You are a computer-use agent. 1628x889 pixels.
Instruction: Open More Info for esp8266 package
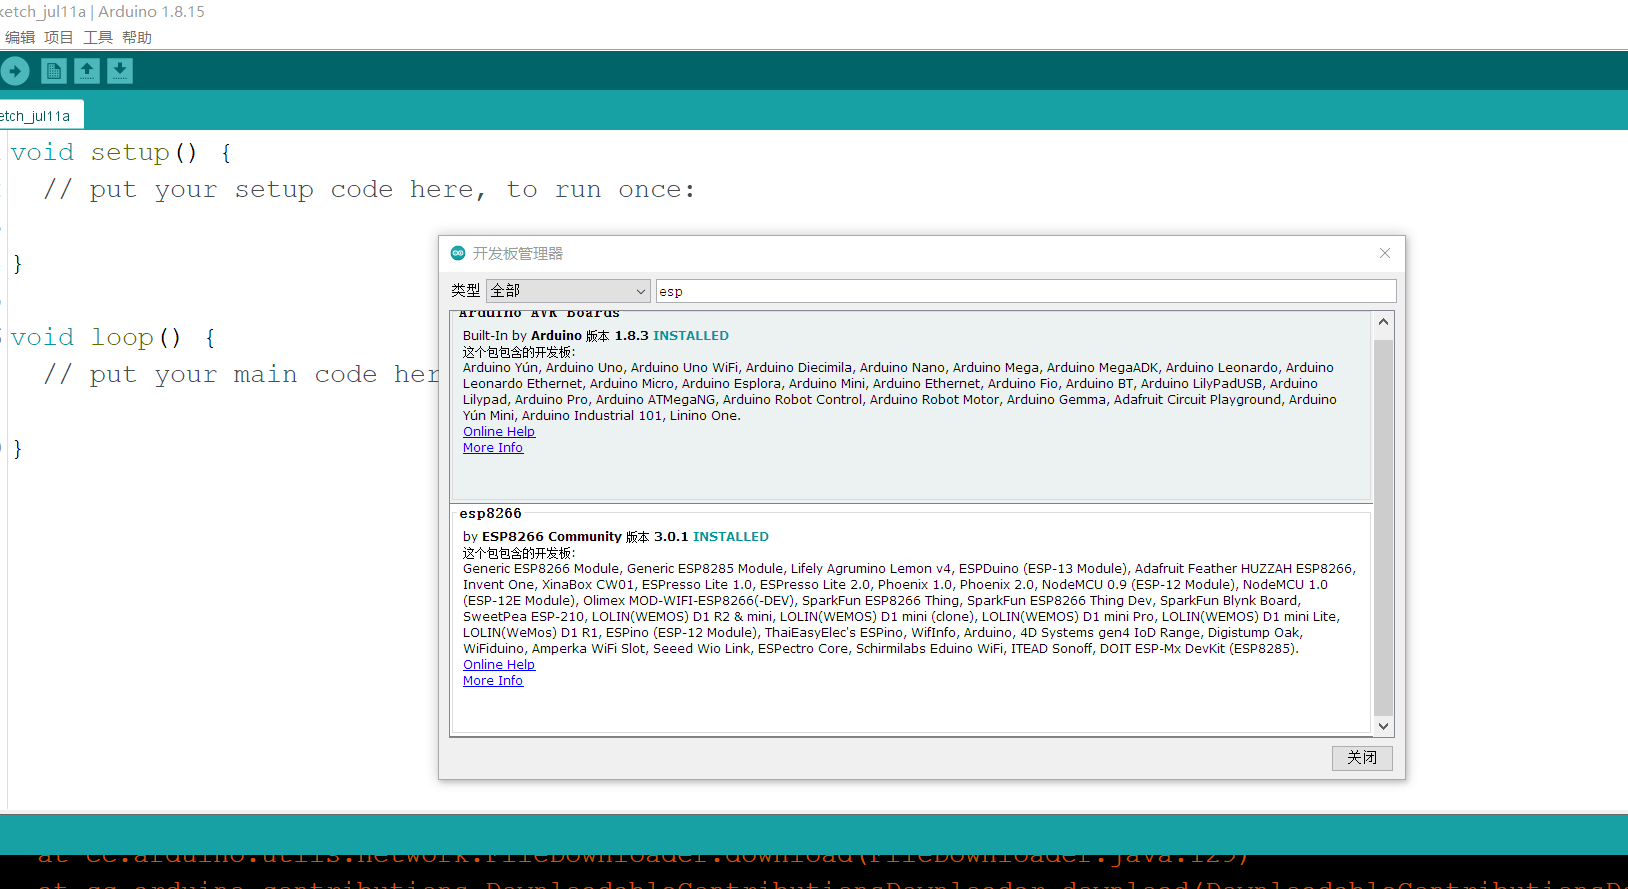tap(493, 681)
